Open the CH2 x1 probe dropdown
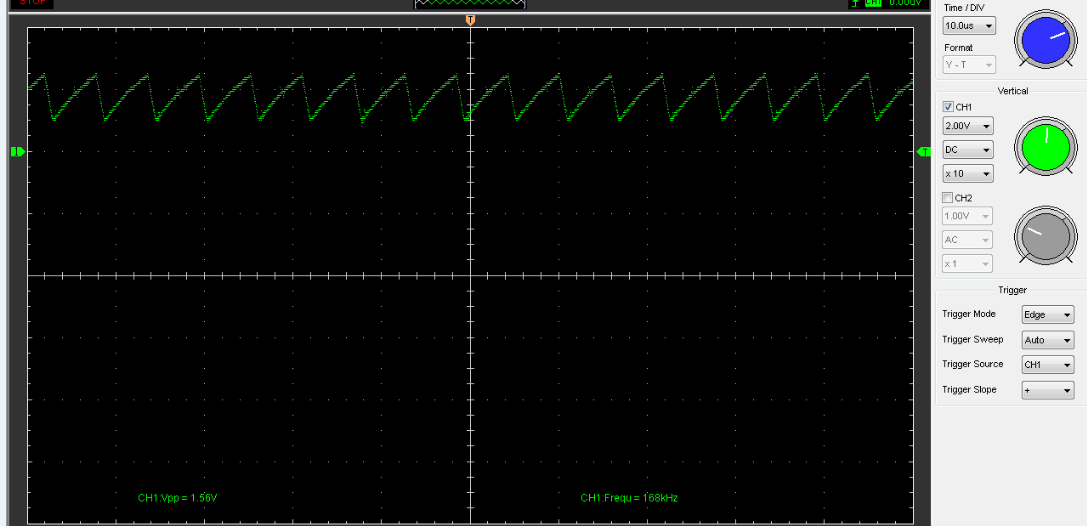The image size is (1087, 526). [968, 263]
